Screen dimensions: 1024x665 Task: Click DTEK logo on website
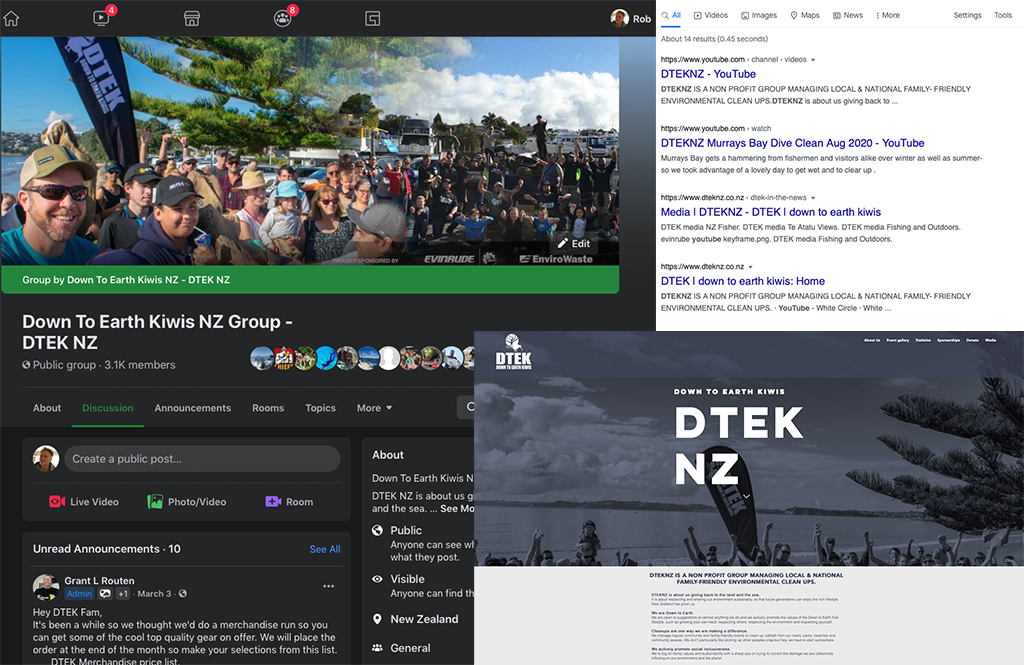(513, 352)
